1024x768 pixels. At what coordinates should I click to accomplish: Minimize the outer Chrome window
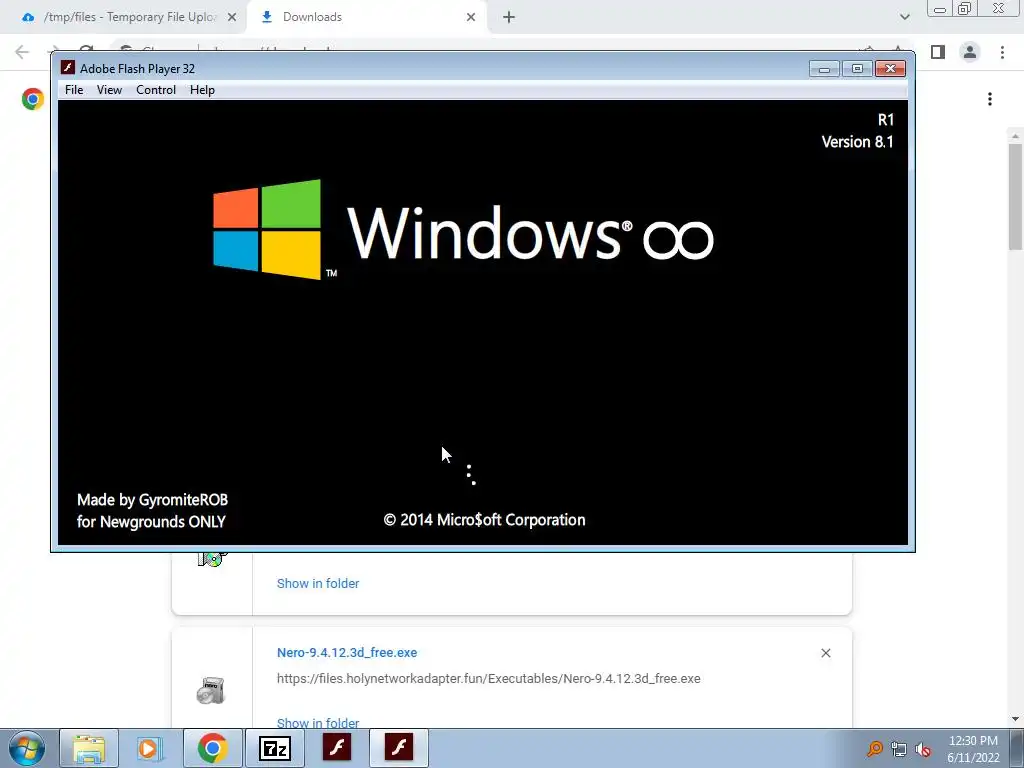[x=940, y=9]
